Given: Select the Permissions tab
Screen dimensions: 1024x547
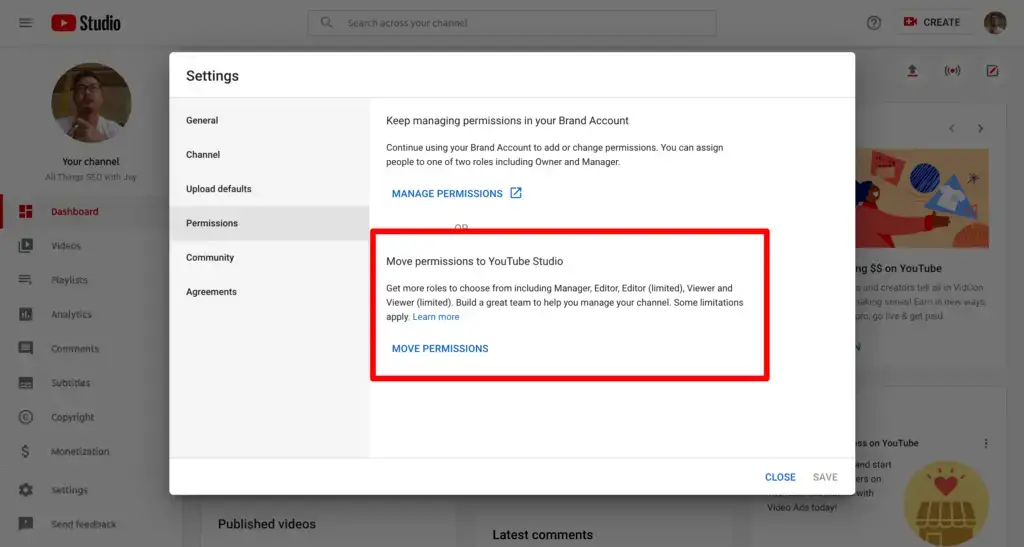Looking at the screenshot, I should (x=269, y=223).
